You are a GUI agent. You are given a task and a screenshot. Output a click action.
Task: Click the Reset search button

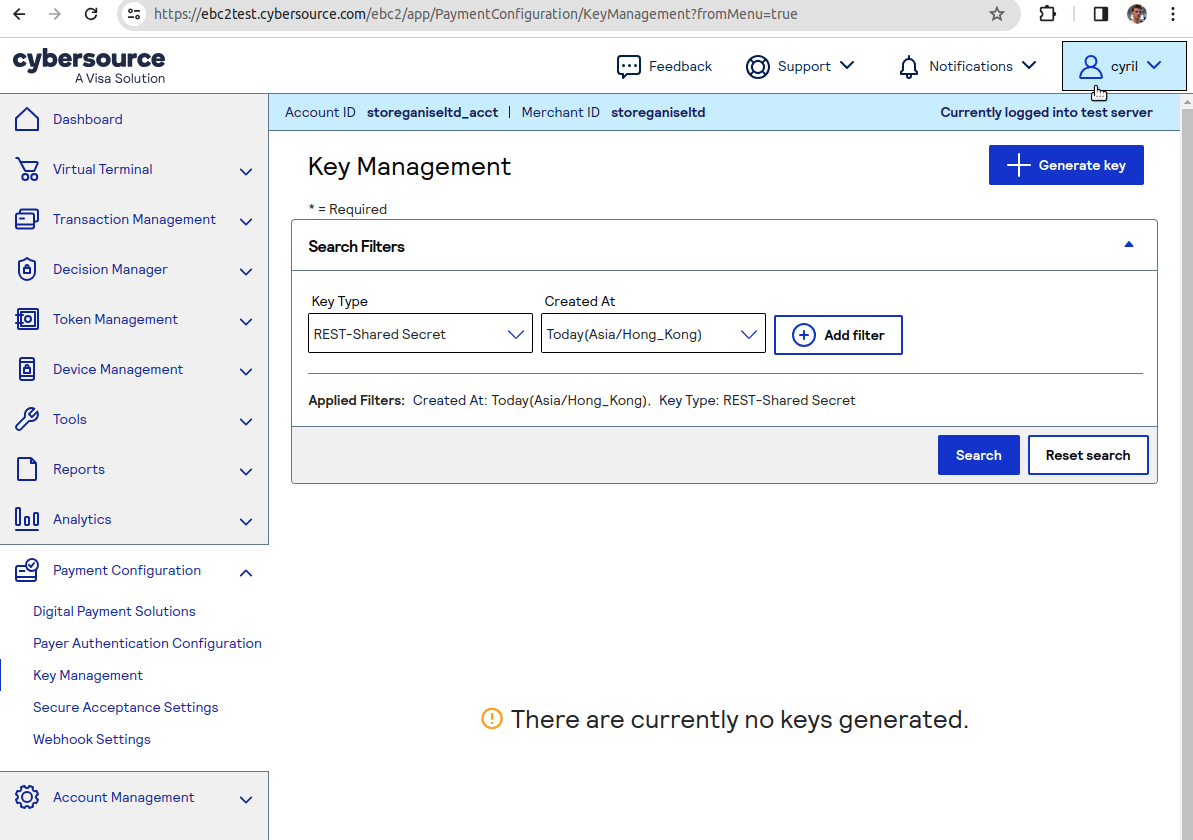coord(1088,455)
